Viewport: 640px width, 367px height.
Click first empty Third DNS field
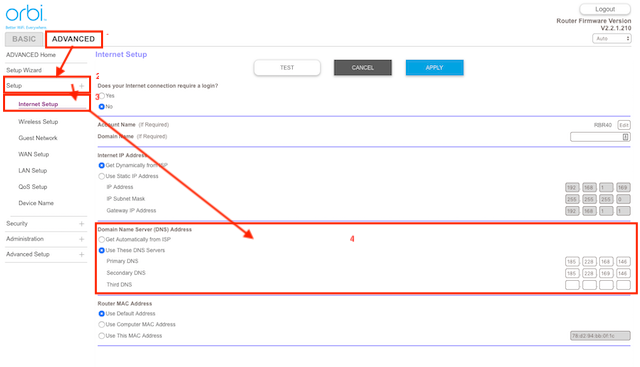pyautogui.click(x=572, y=285)
